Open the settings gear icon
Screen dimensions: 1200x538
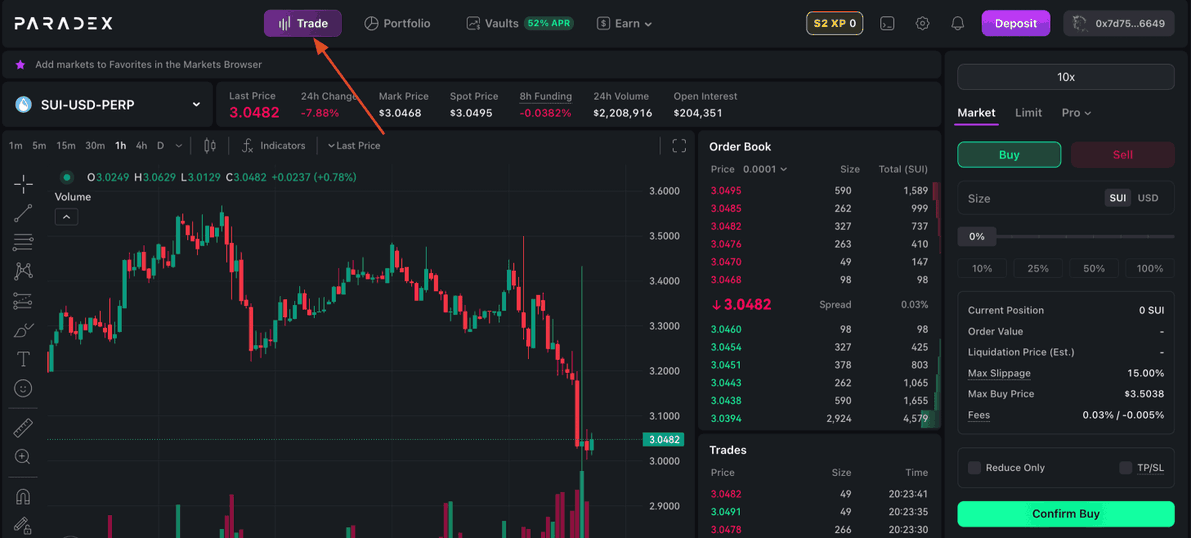(x=922, y=23)
